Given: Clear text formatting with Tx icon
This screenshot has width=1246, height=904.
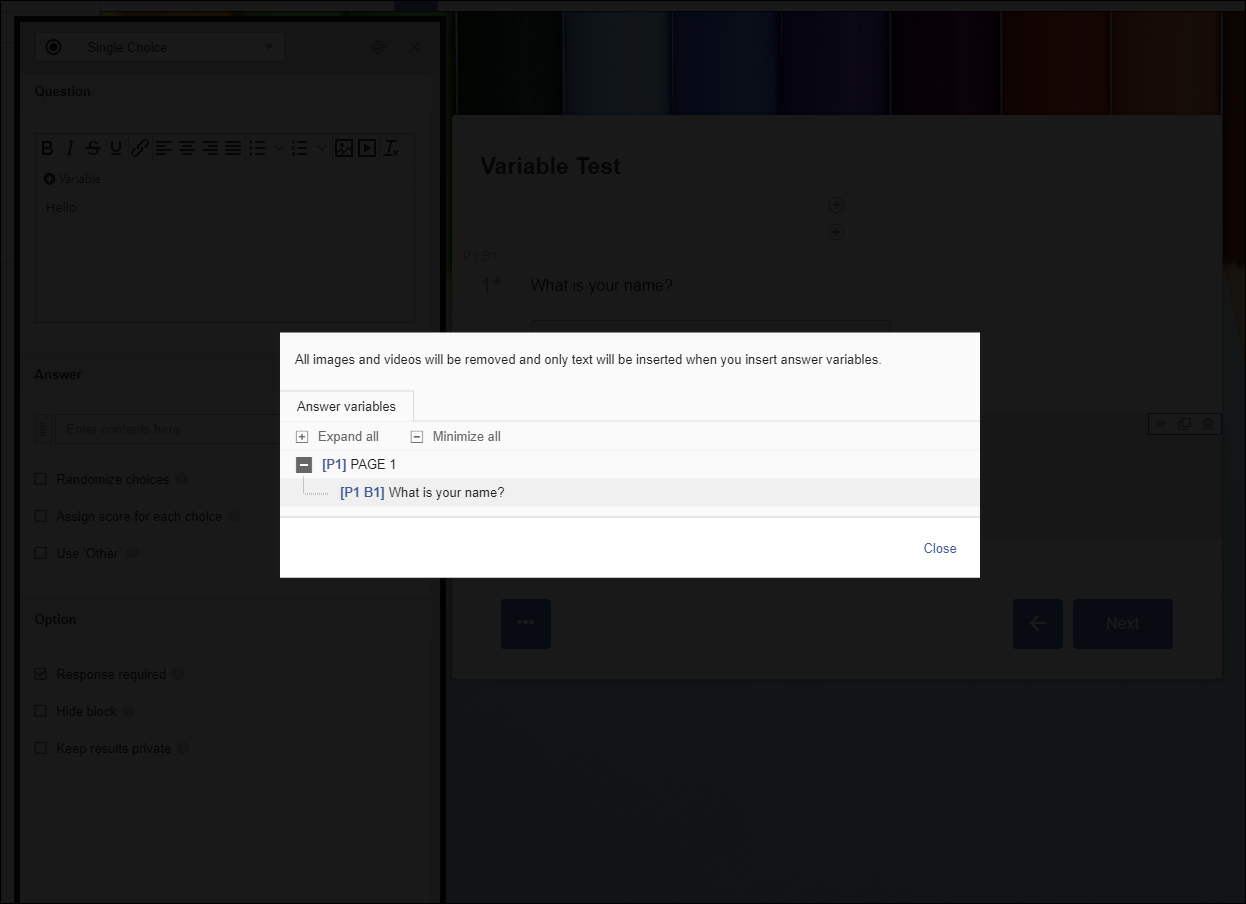Looking at the screenshot, I should [391, 148].
